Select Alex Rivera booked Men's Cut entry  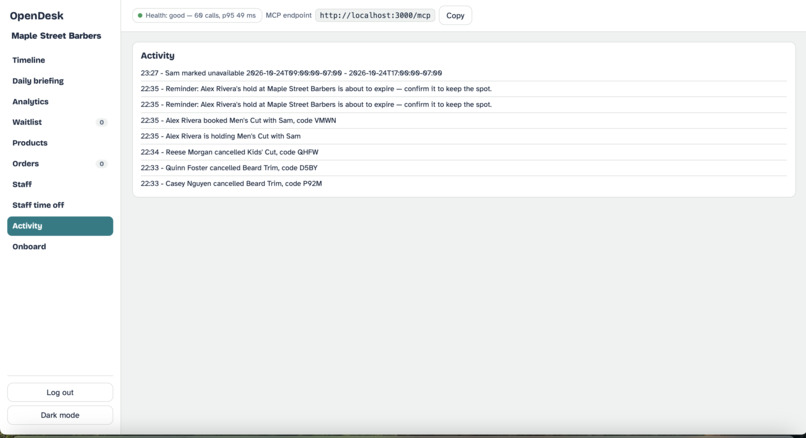point(463,120)
